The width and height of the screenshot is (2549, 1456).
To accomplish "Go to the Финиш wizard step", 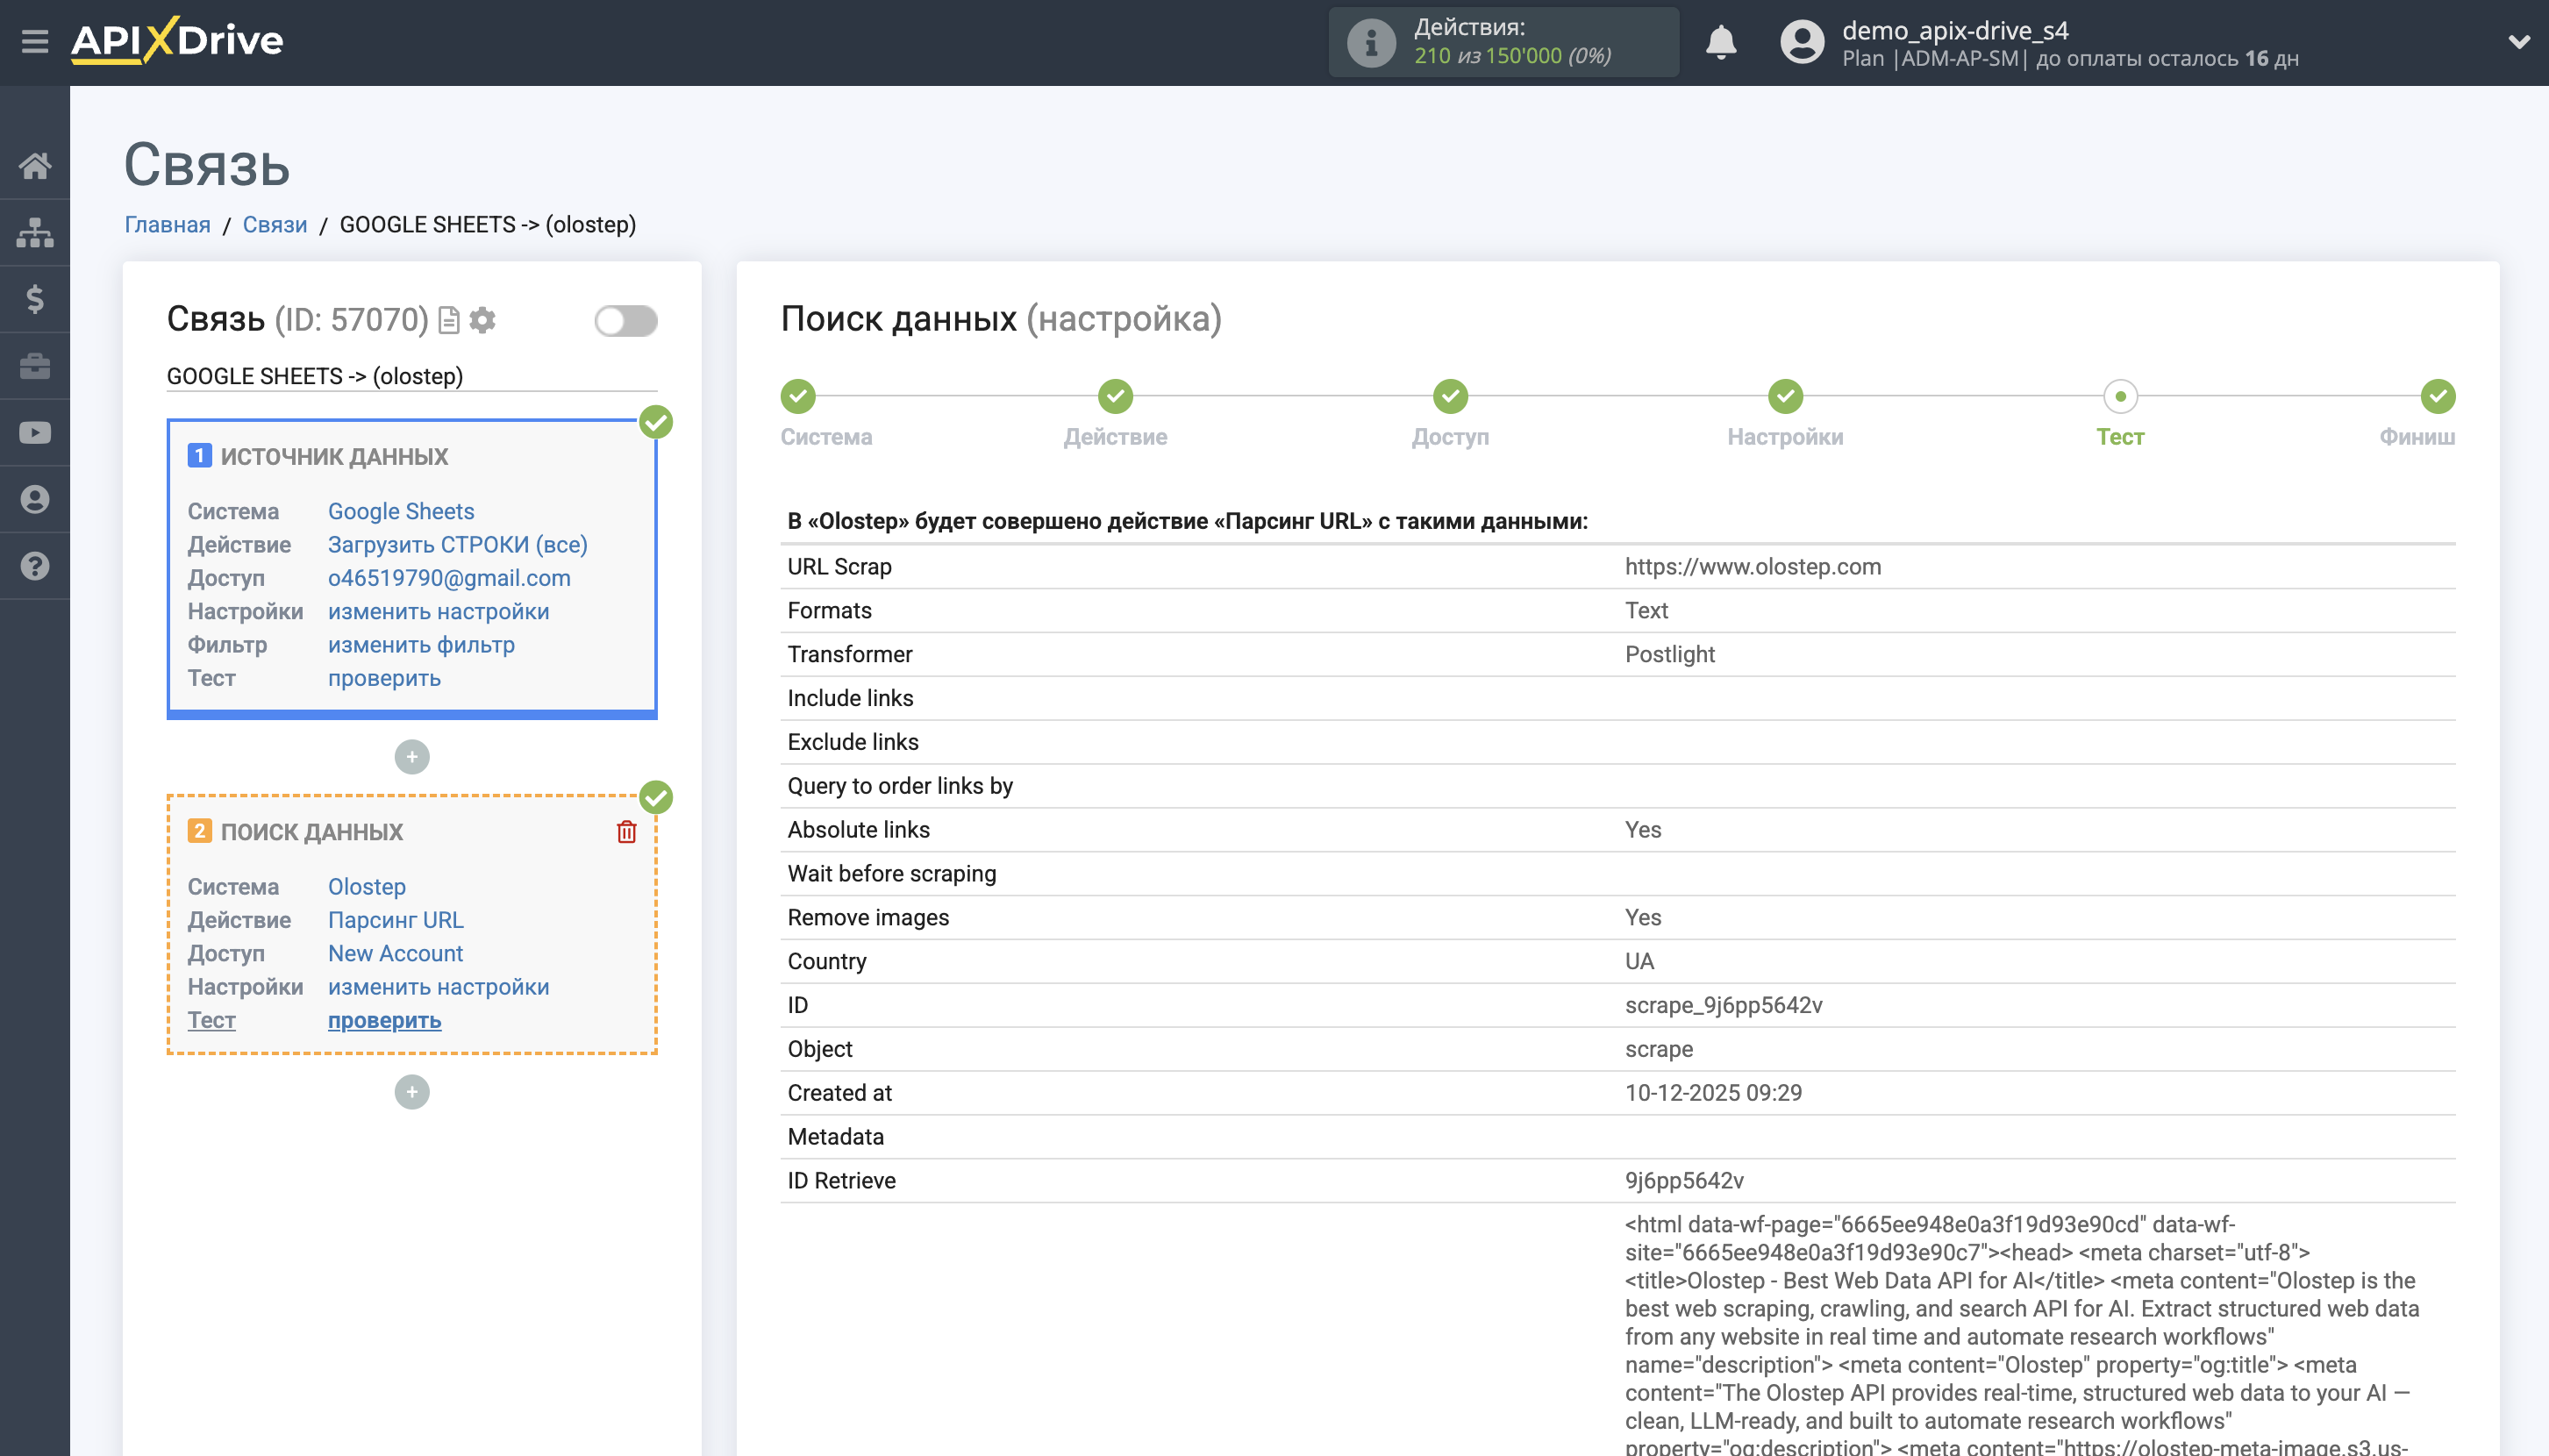I will pyautogui.click(x=2437, y=396).
